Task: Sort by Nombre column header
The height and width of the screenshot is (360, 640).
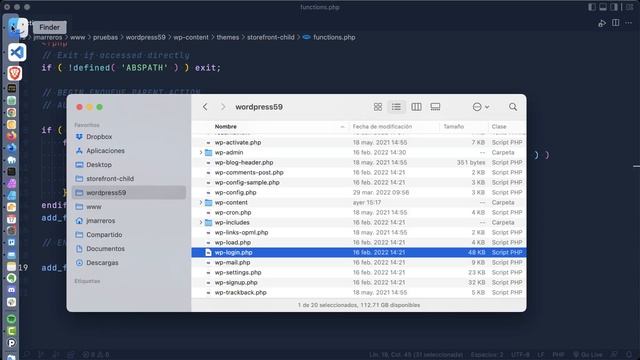Action: point(226,127)
